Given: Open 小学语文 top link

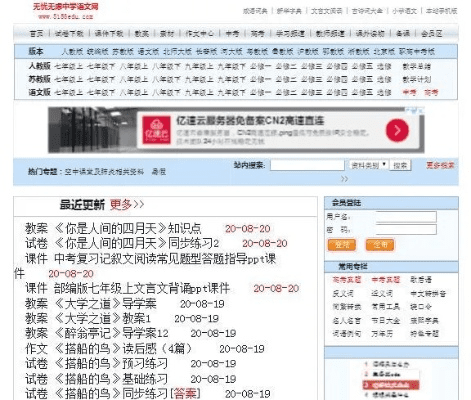Looking at the screenshot, I should click(x=404, y=11).
